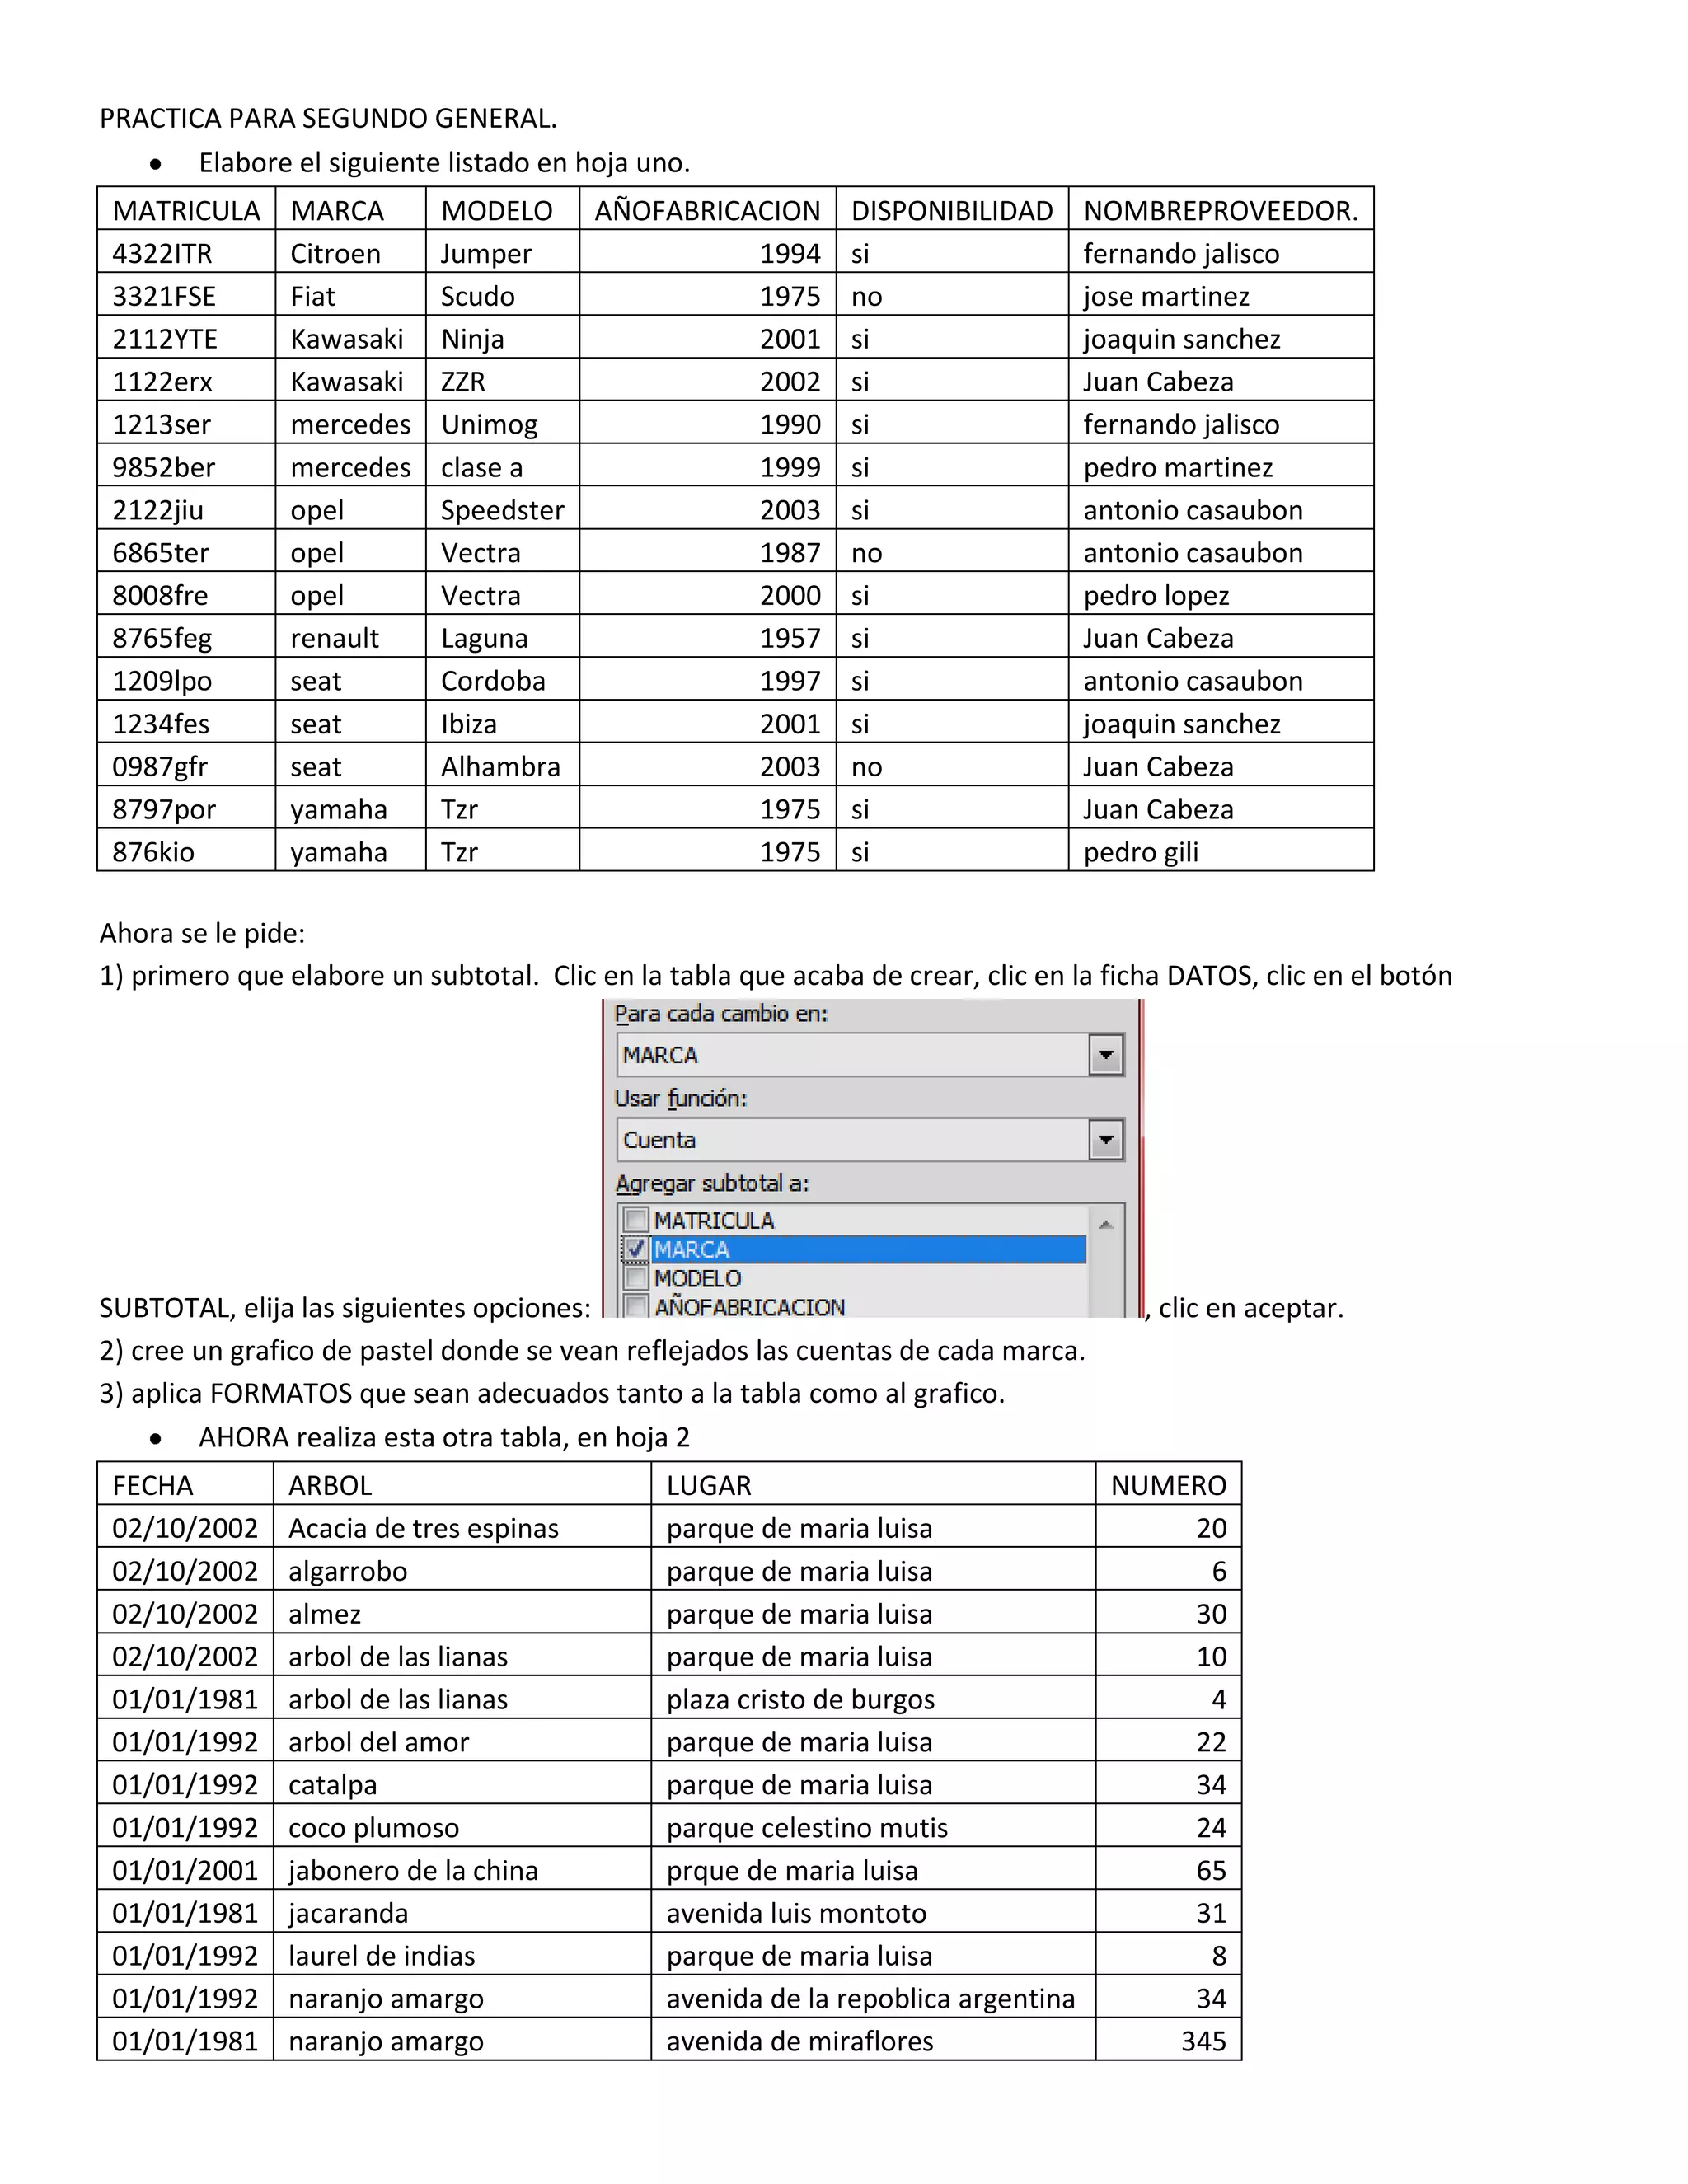
Task: Select the NUMERO header cell
Action: pos(1168,1485)
